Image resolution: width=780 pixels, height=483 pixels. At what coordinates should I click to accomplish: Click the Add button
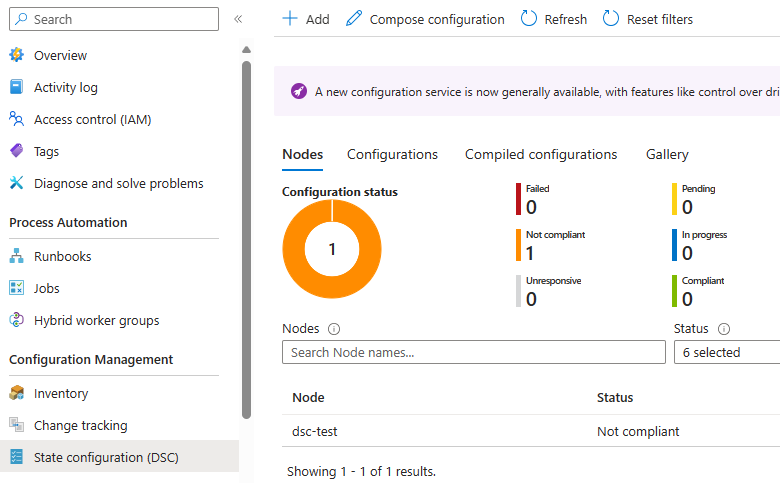[306, 19]
